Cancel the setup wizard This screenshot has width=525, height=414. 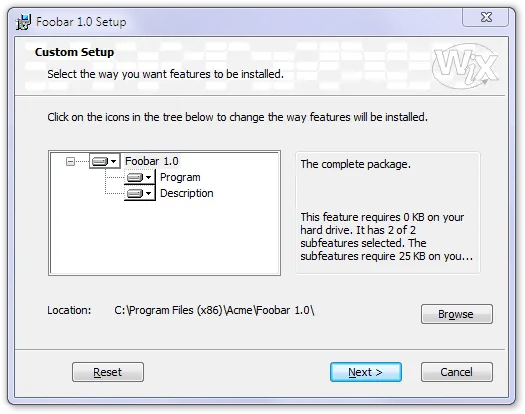coord(457,372)
